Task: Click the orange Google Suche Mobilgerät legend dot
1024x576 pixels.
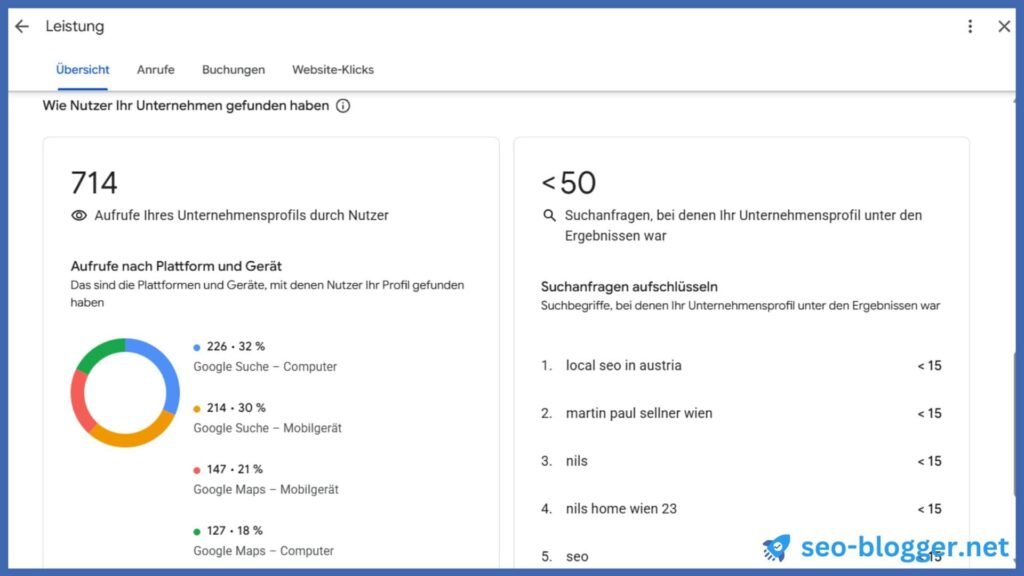Action: pos(197,409)
